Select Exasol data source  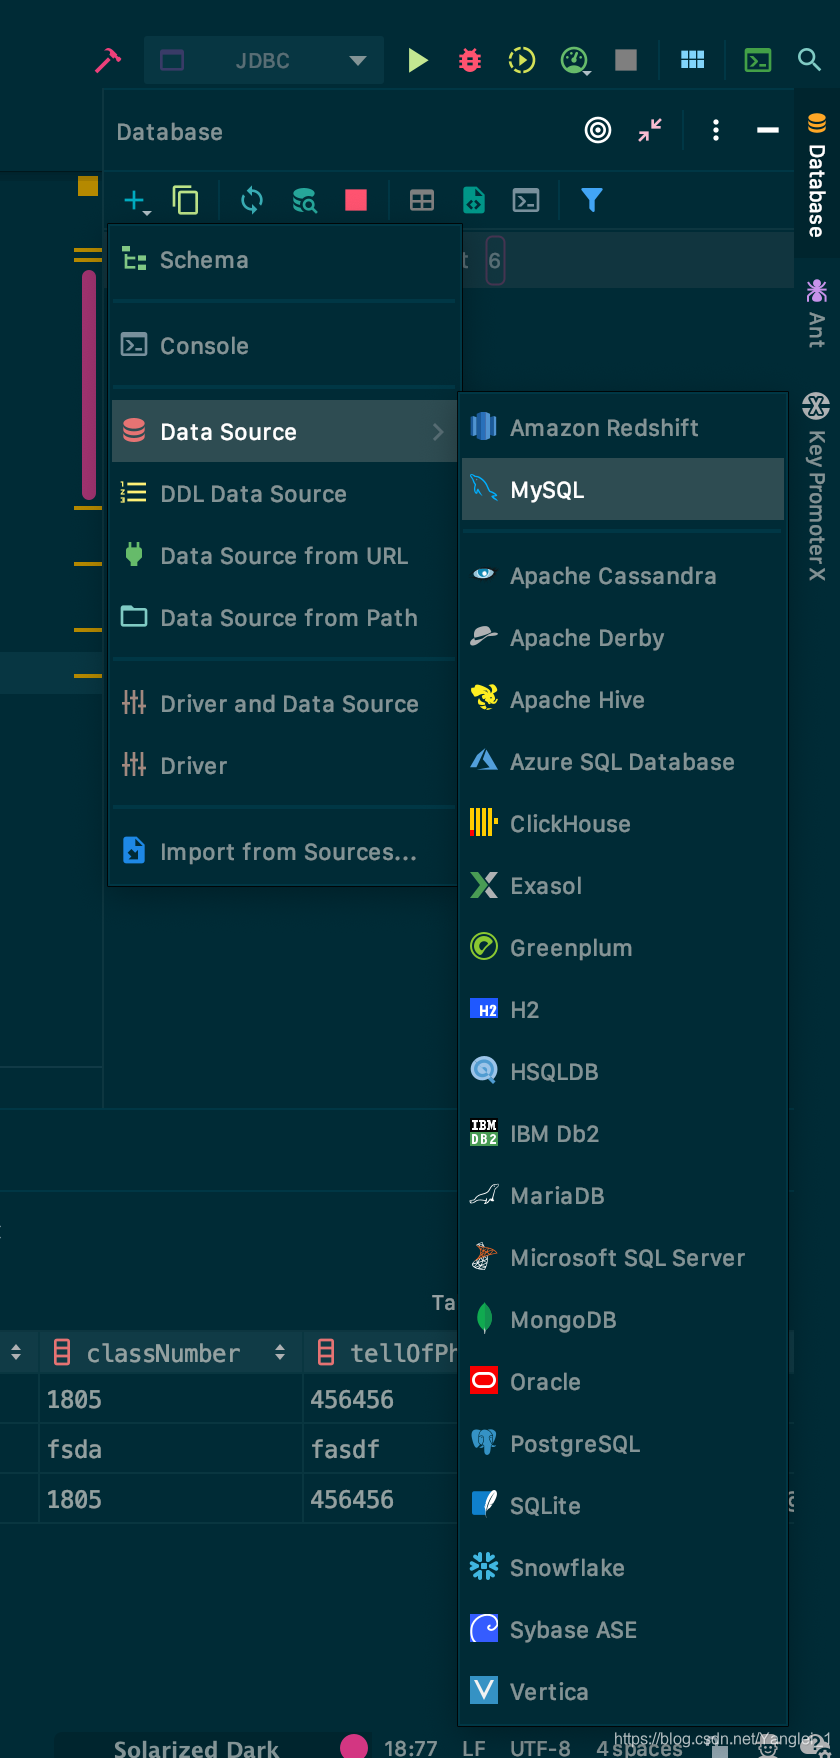623,885
